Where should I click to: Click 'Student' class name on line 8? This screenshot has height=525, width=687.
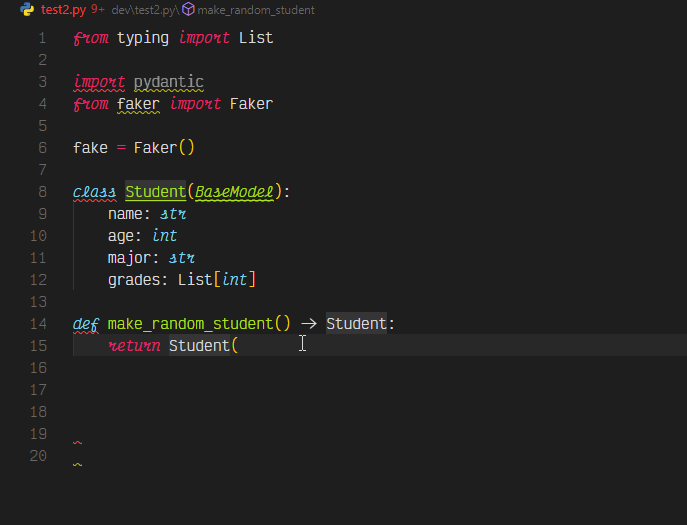coord(156,192)
